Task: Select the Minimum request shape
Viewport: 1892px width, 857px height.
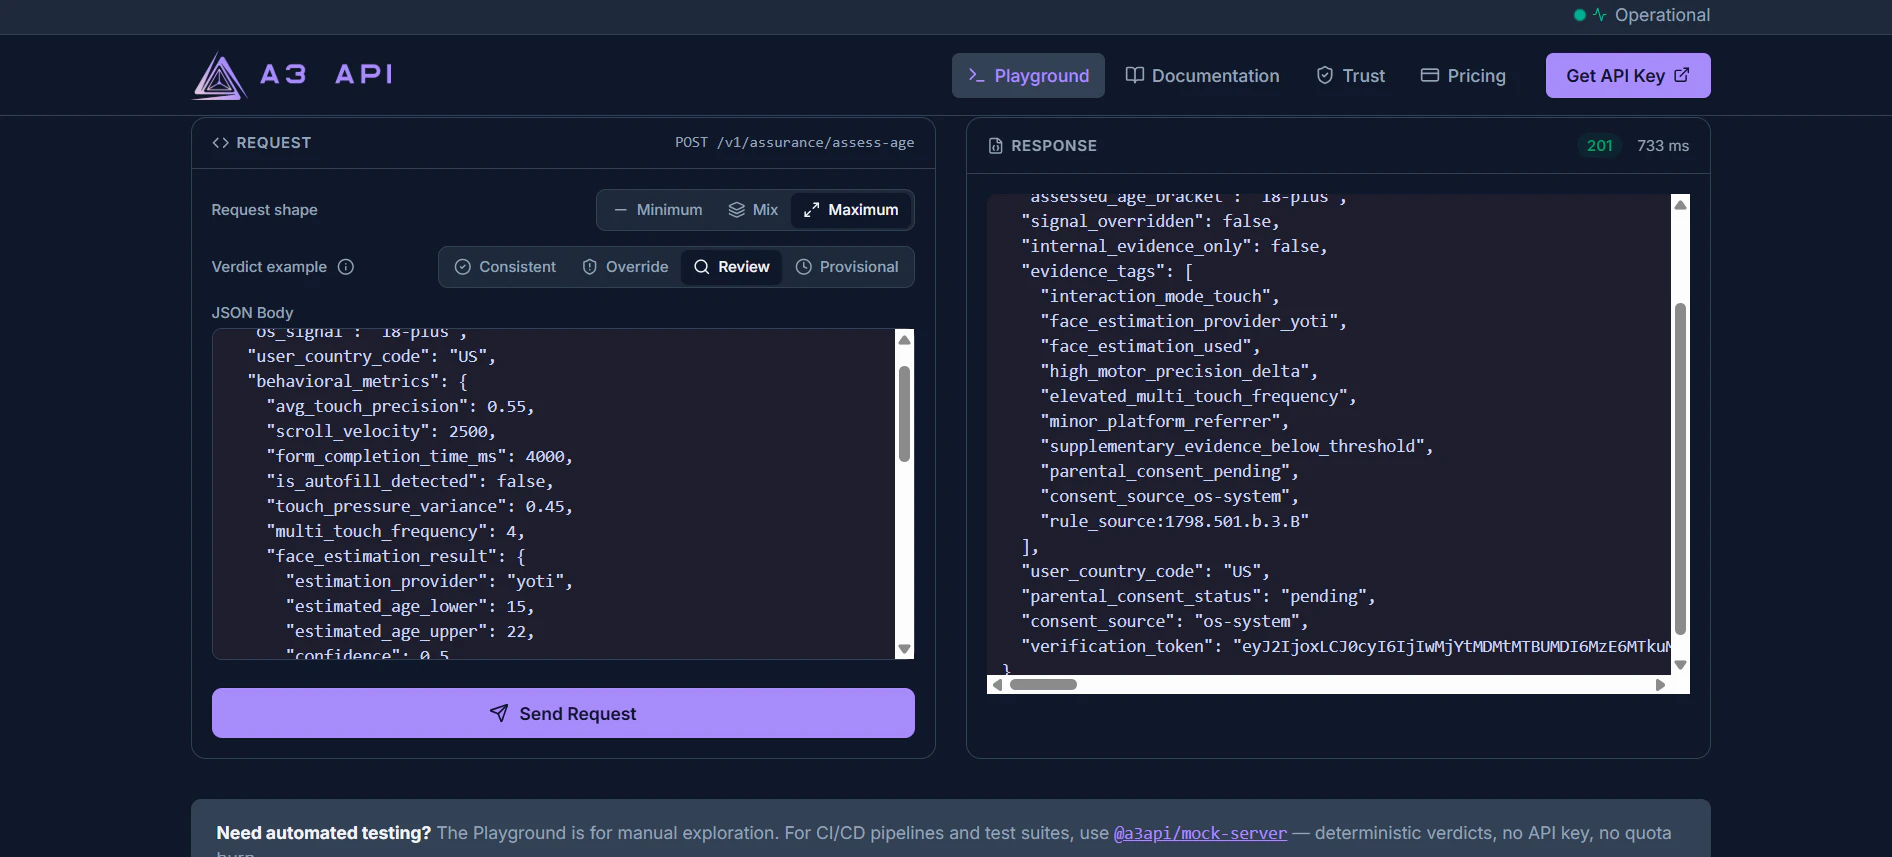Action: (x=659, y=210)
